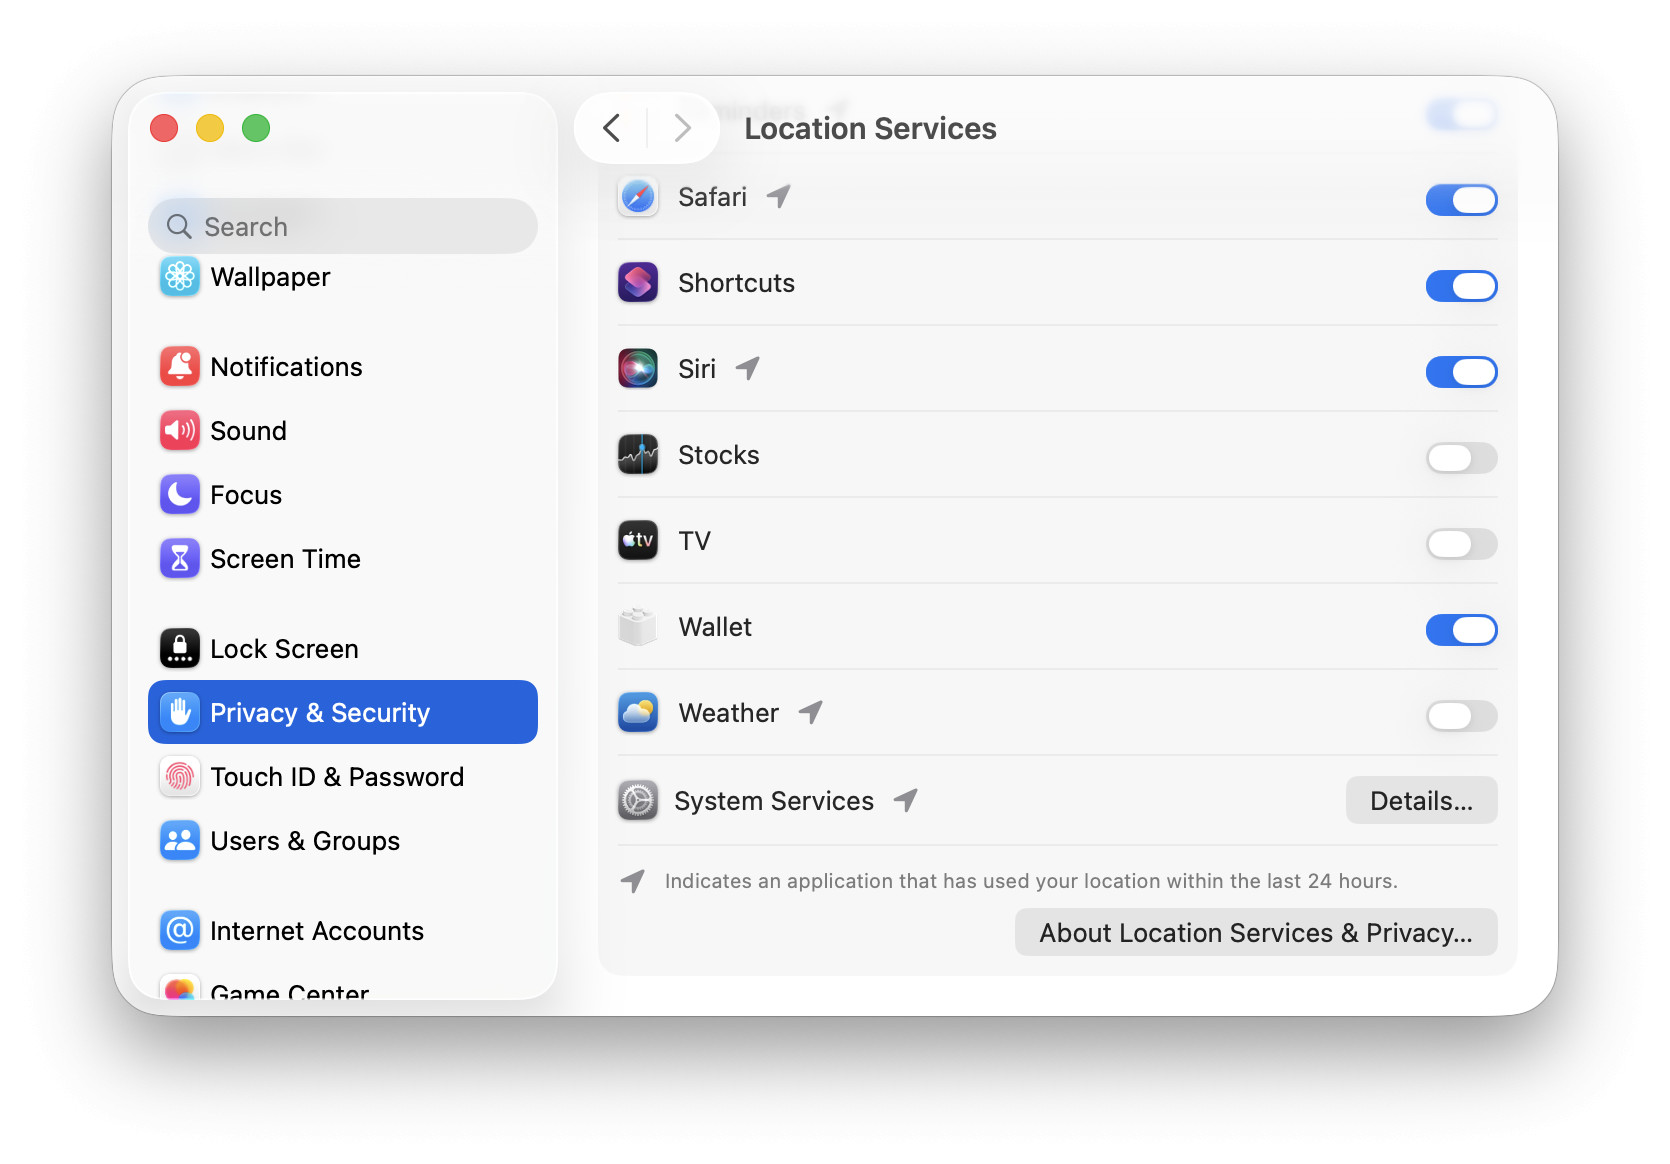Click the Focus moon icon
The image size is (1670, 1164).
(x=180, y=495)
